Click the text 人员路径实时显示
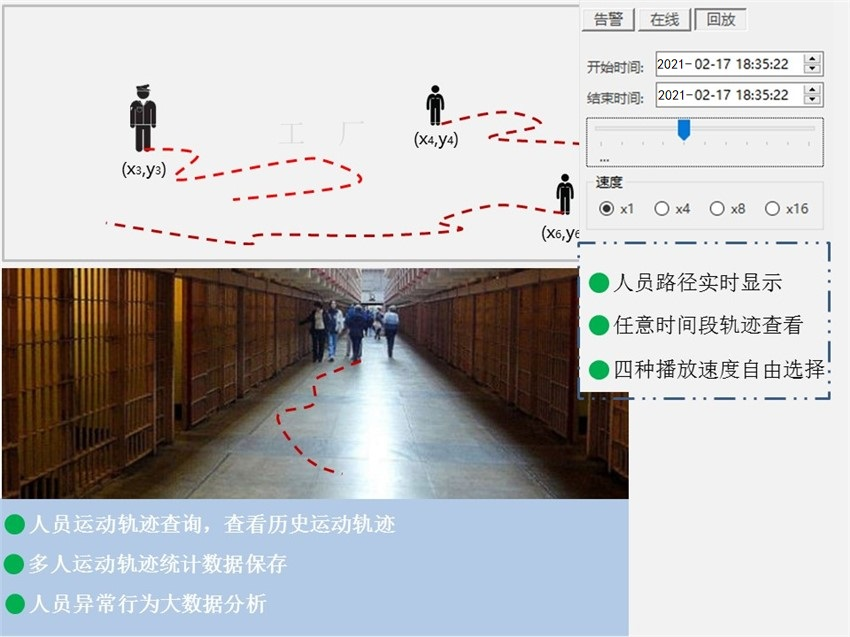The width and height of the screenshot is (850, 637). click(698, 282)
